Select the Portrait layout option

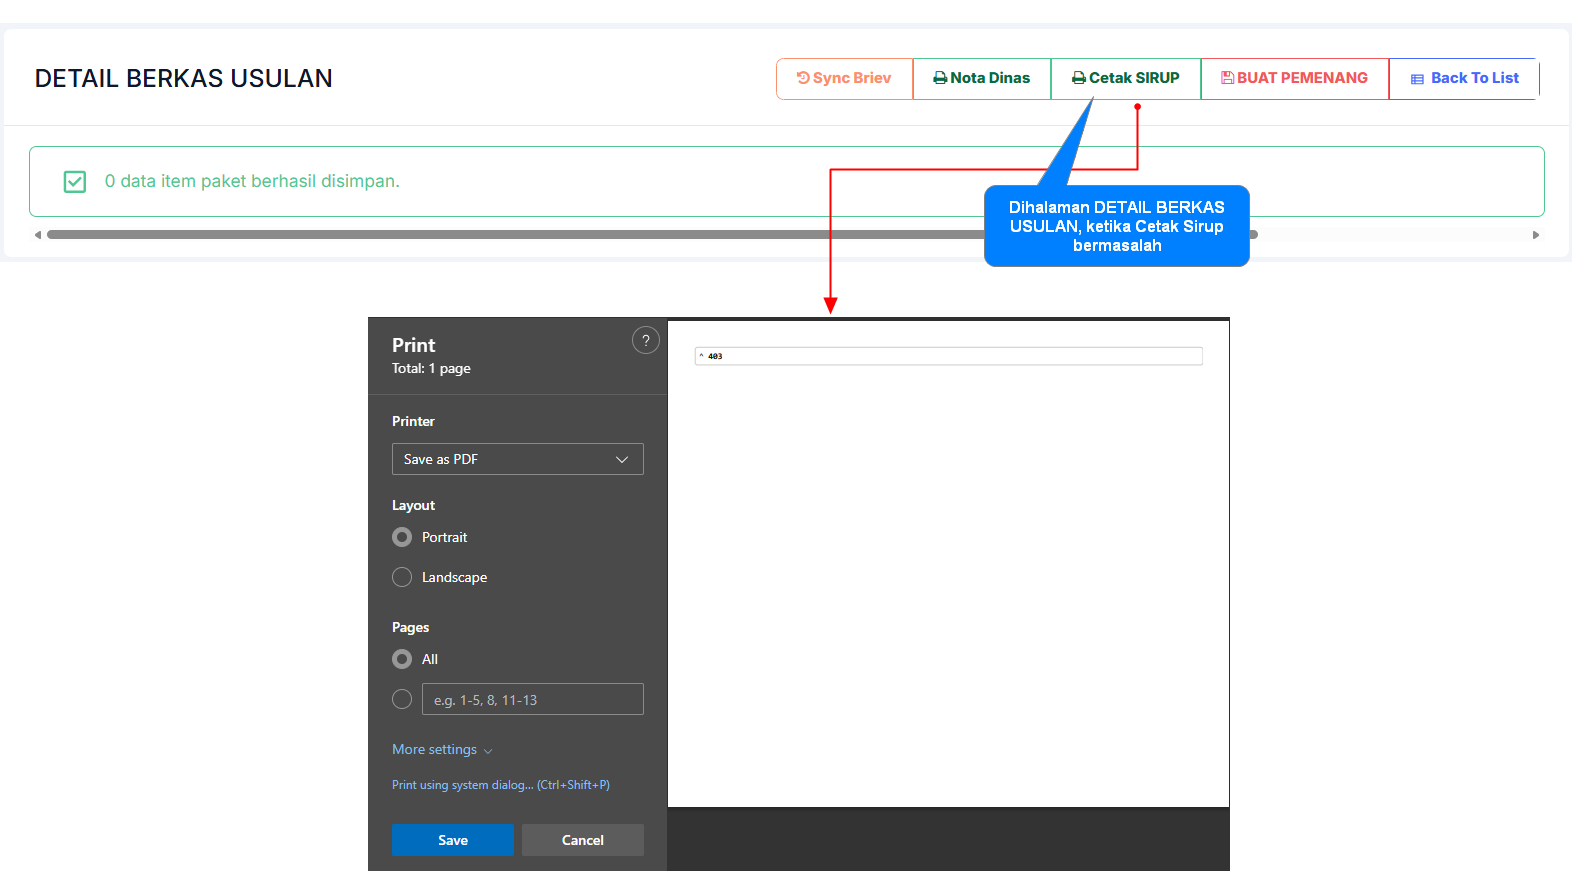[x=402, y=537]
